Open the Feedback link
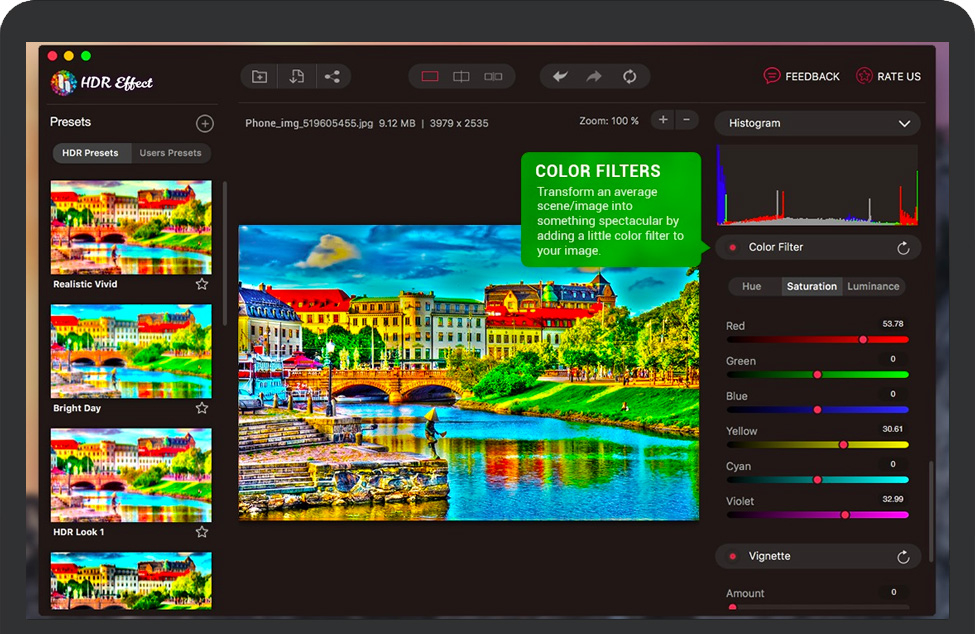The image size is (975, 634). point(801,77)
